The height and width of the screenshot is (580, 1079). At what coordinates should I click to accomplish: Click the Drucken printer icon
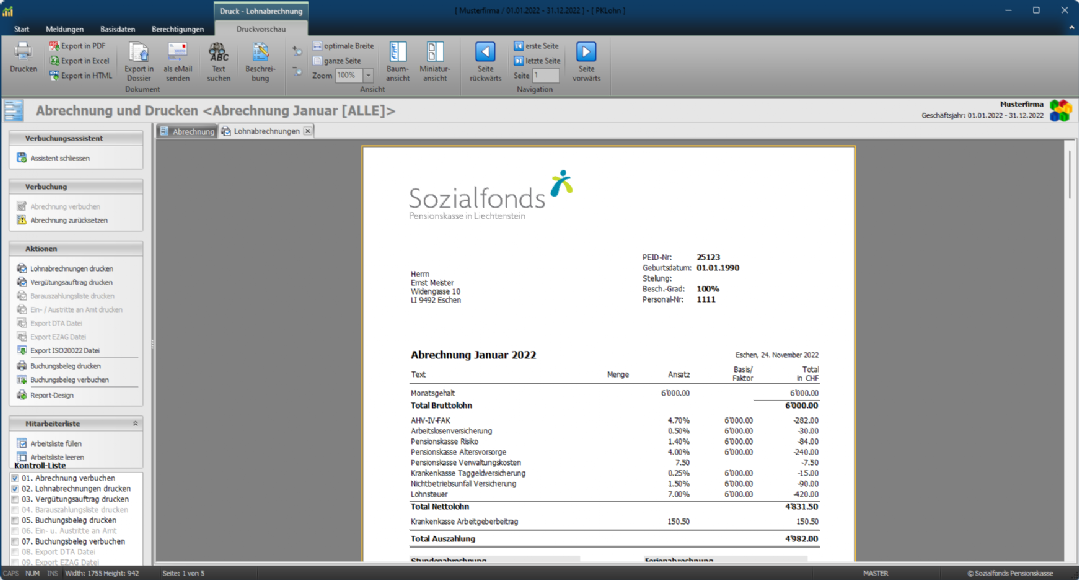(22, 53)
